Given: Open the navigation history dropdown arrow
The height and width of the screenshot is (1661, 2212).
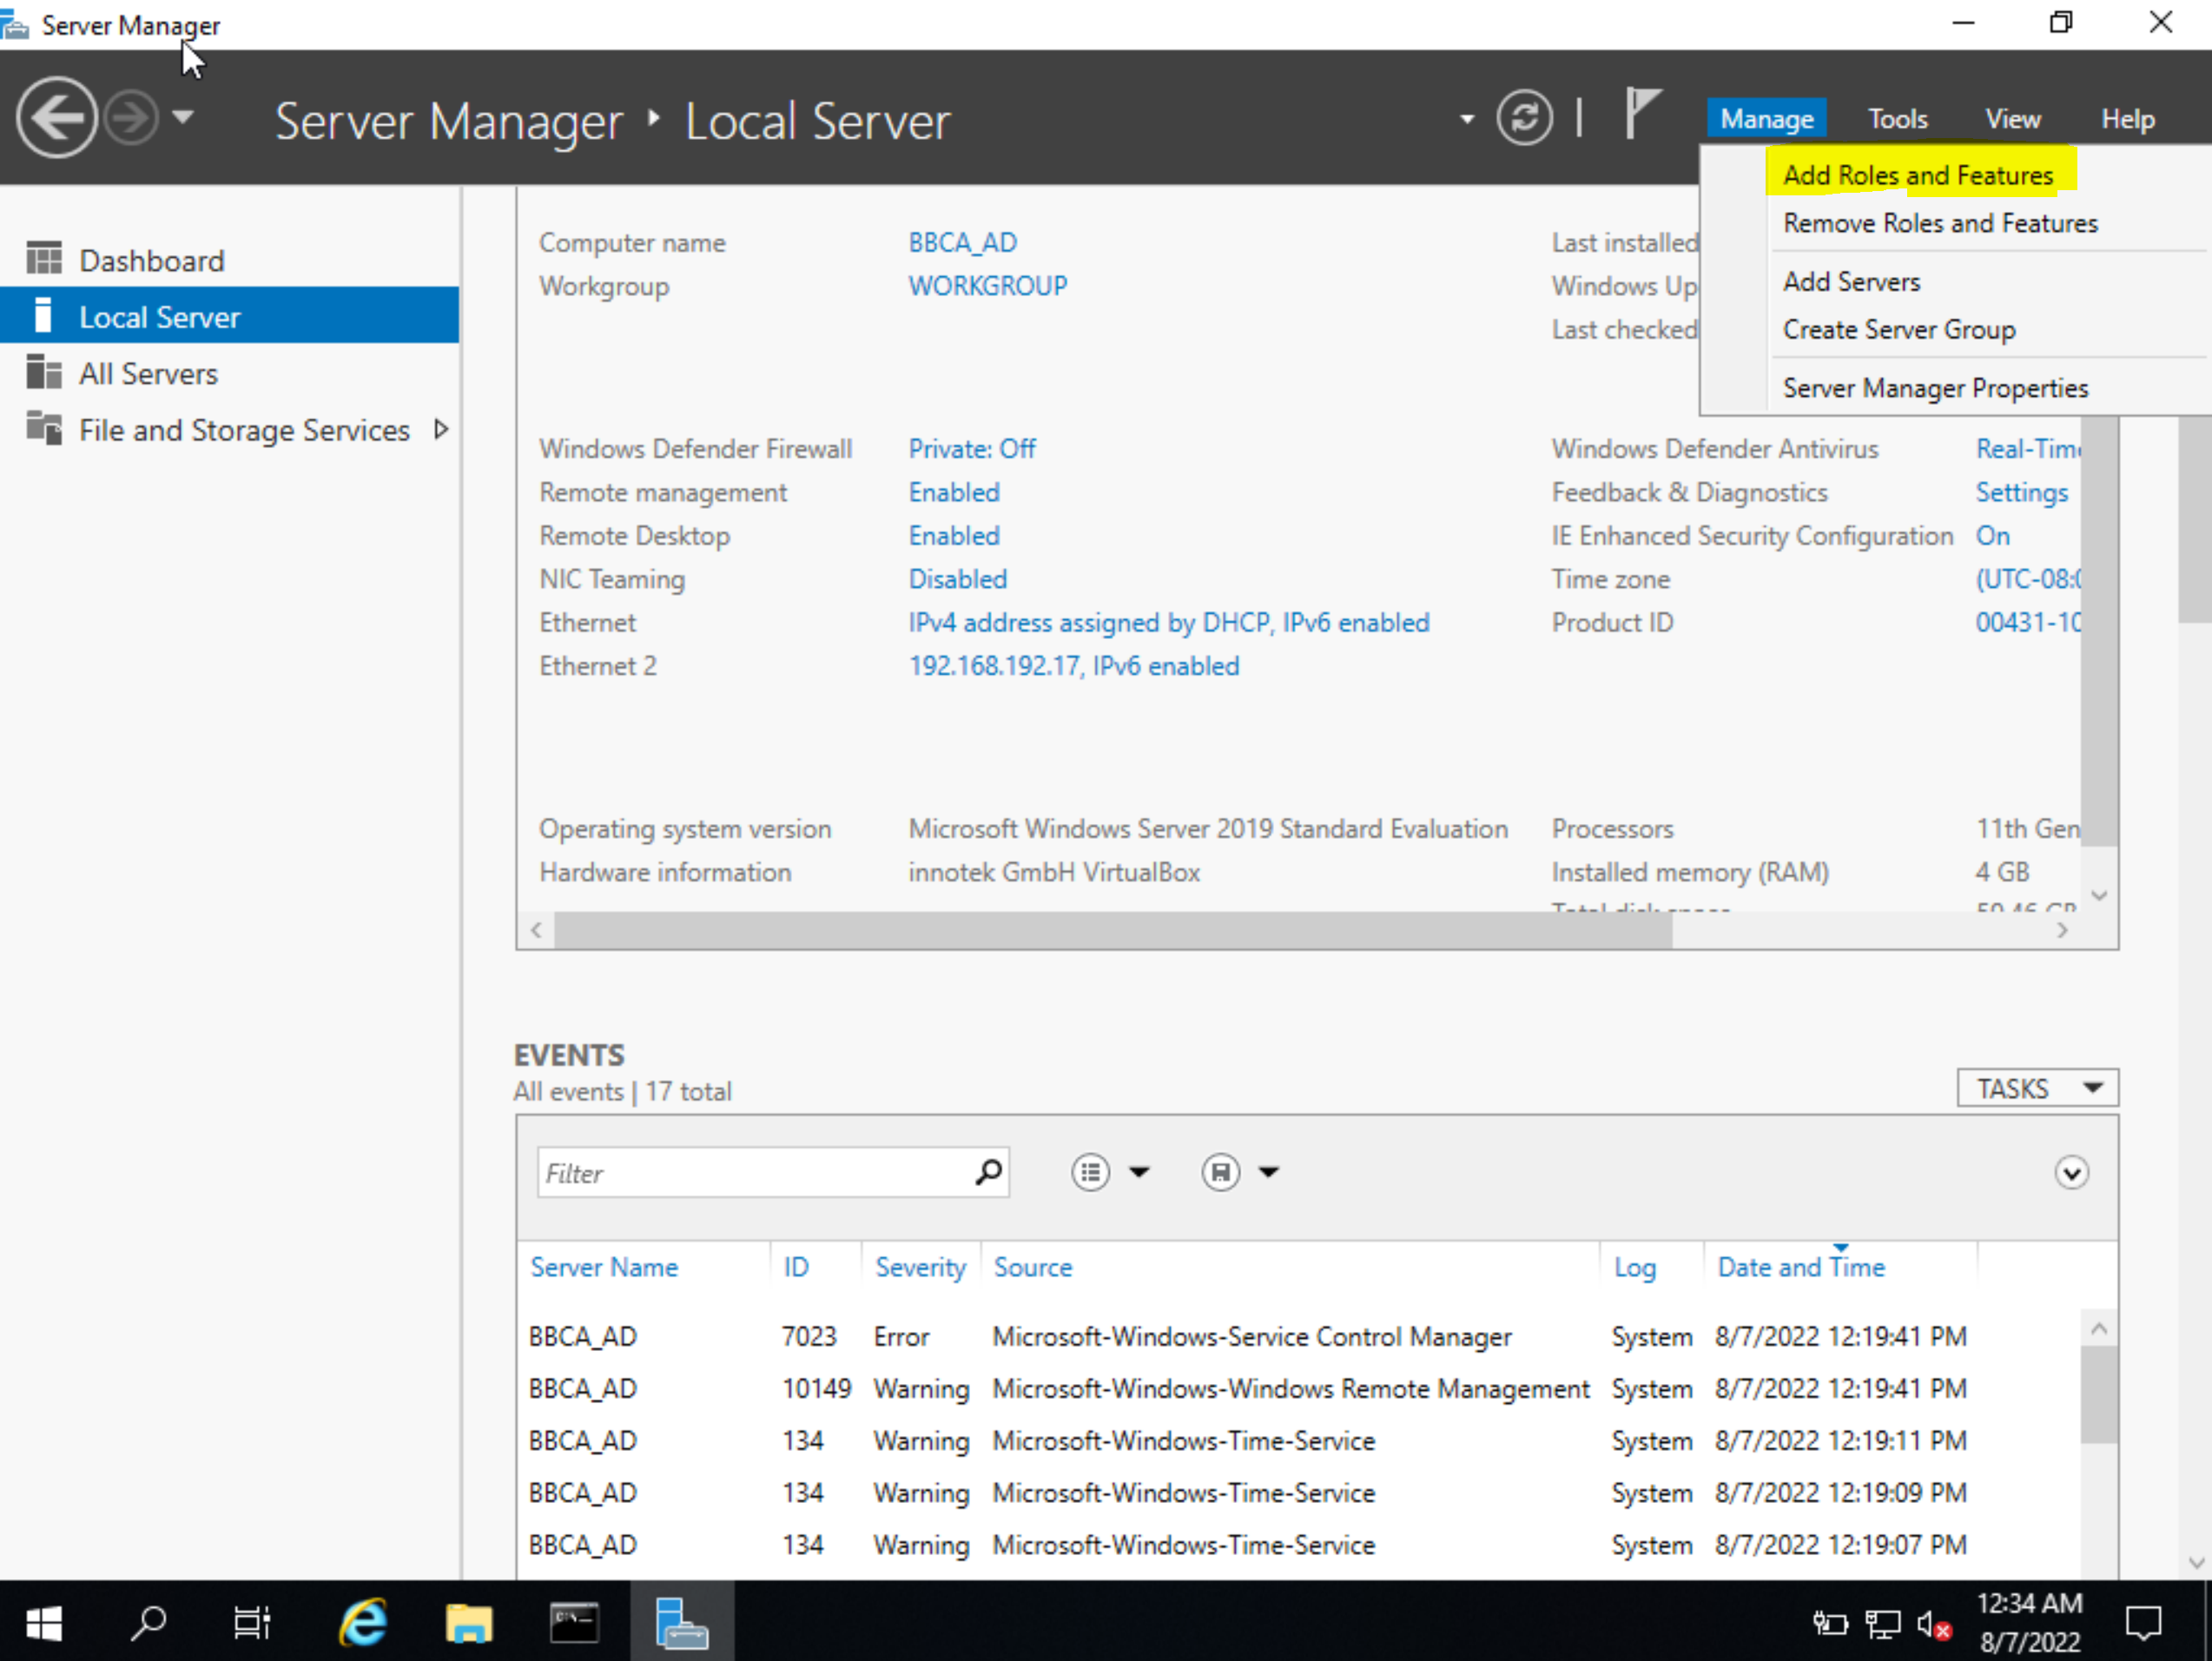Looking at the screenshot, I should click(x=182, y=118).
